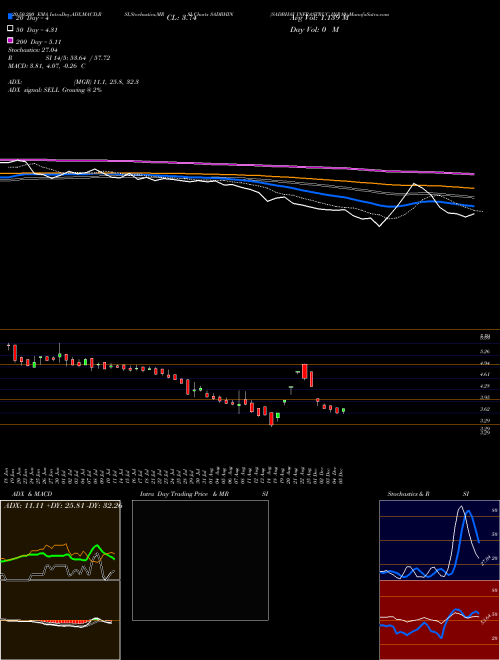This screenshot has width=500, height=660.
Task: Click the 4.28 price axis label
Action: 484,386
